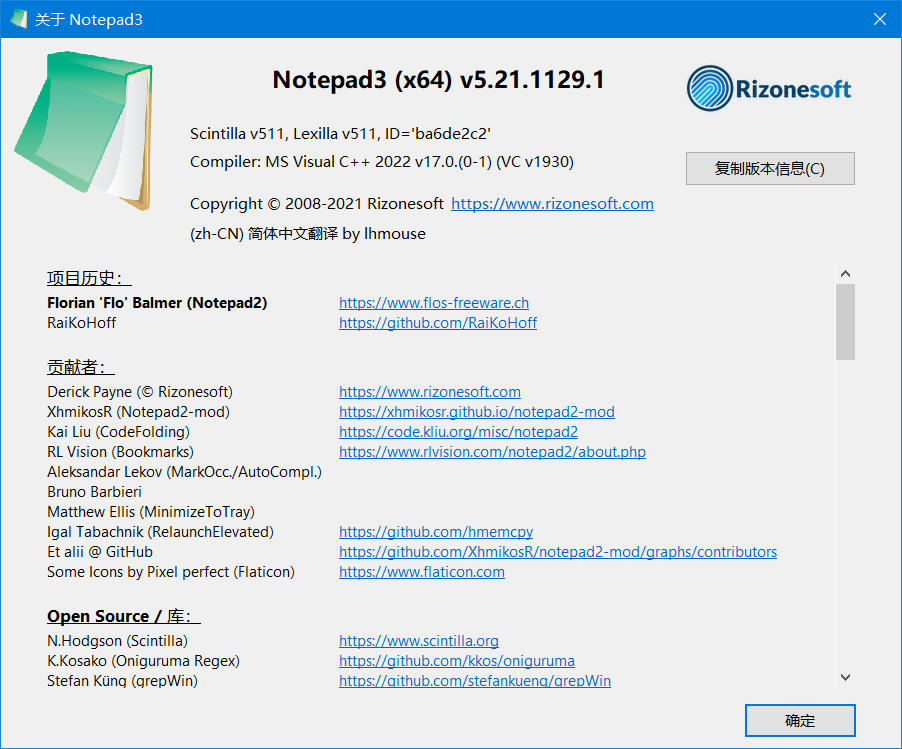The image size is (902, 749).
Task: Click the Notepad3 notepad logo image
Action: [84, 131]
